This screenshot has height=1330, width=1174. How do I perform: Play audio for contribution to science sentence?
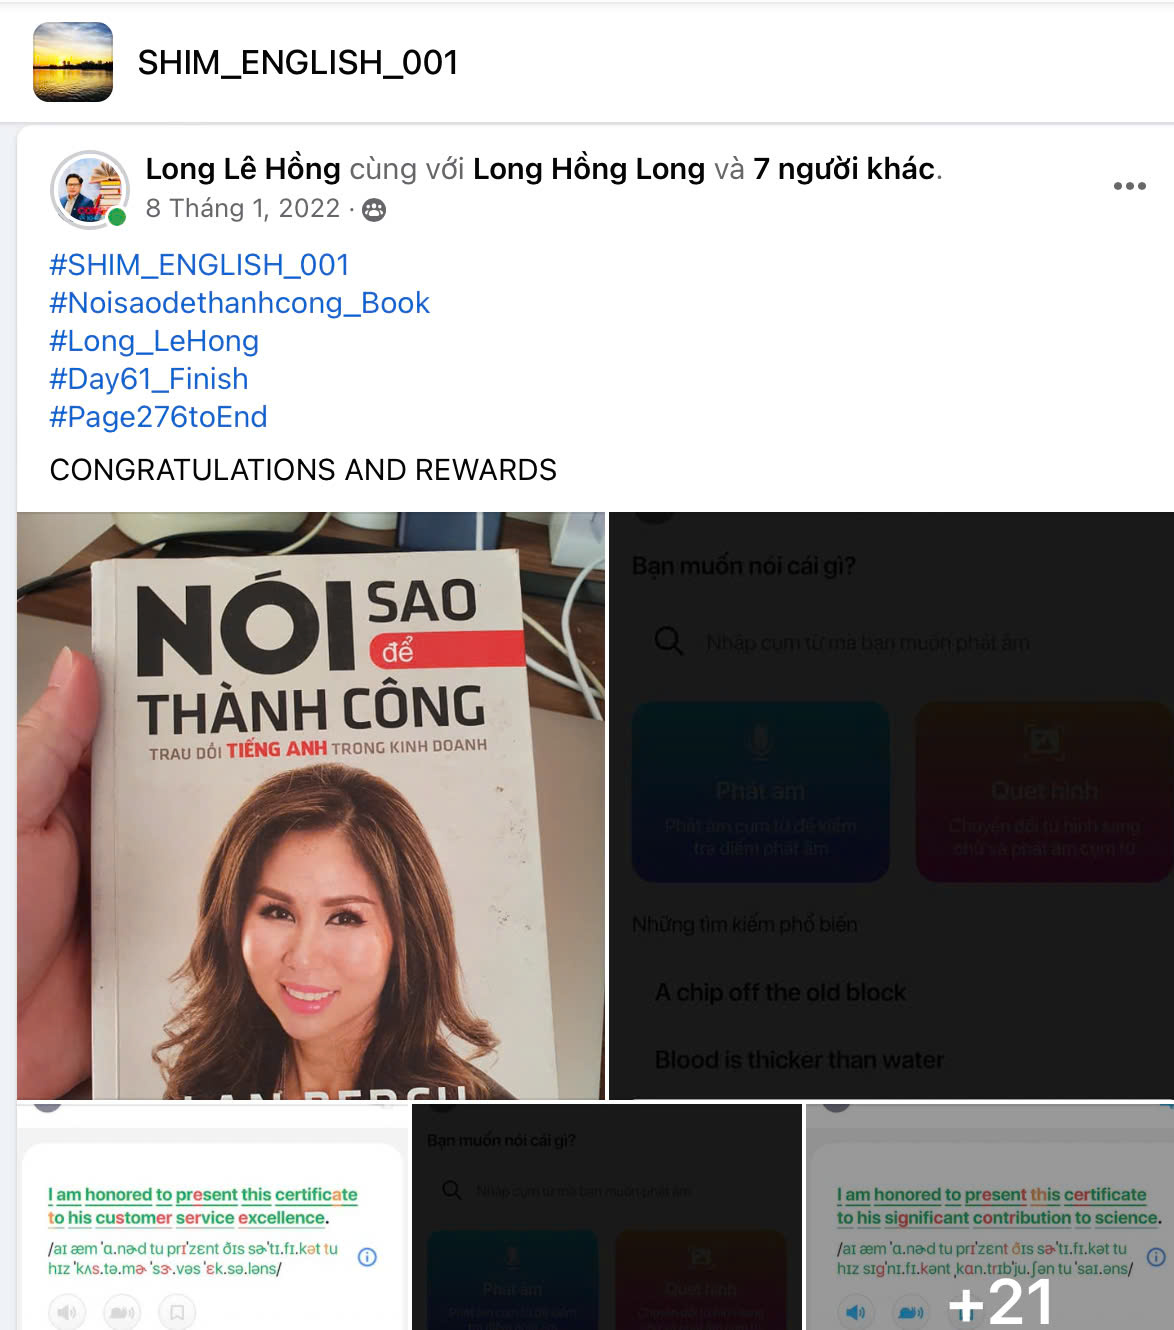tap(856, 1312)
